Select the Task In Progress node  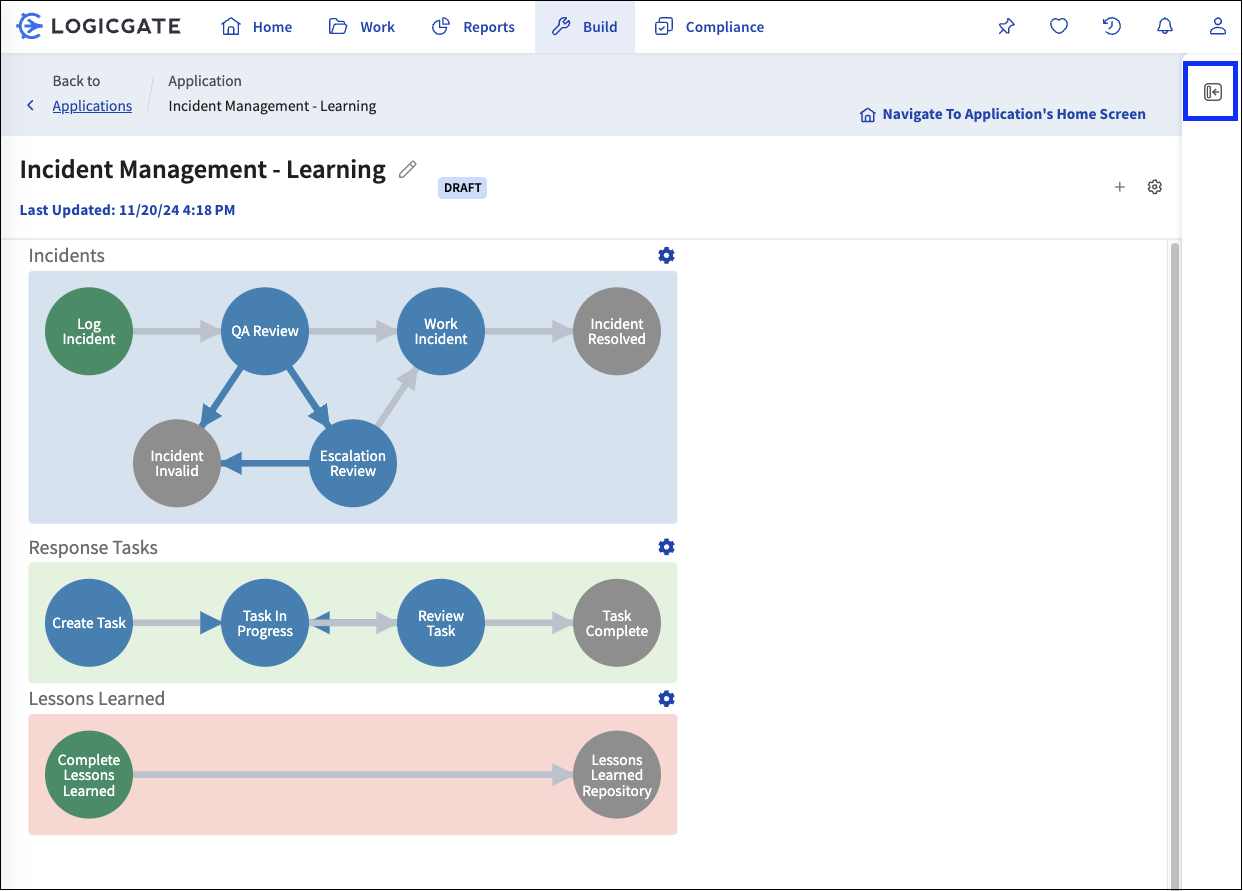point(265,623)
